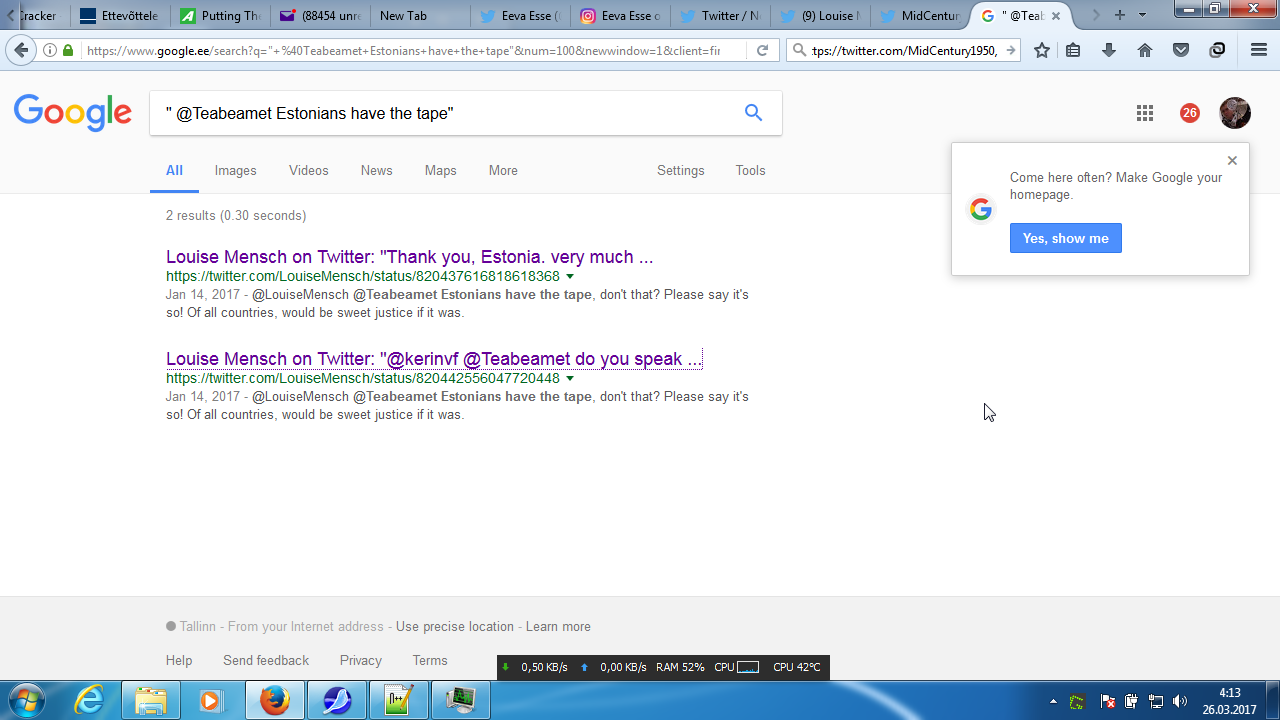Open the network tray icon
This screenshot has height=720, width=1280.
point(1156,701)
